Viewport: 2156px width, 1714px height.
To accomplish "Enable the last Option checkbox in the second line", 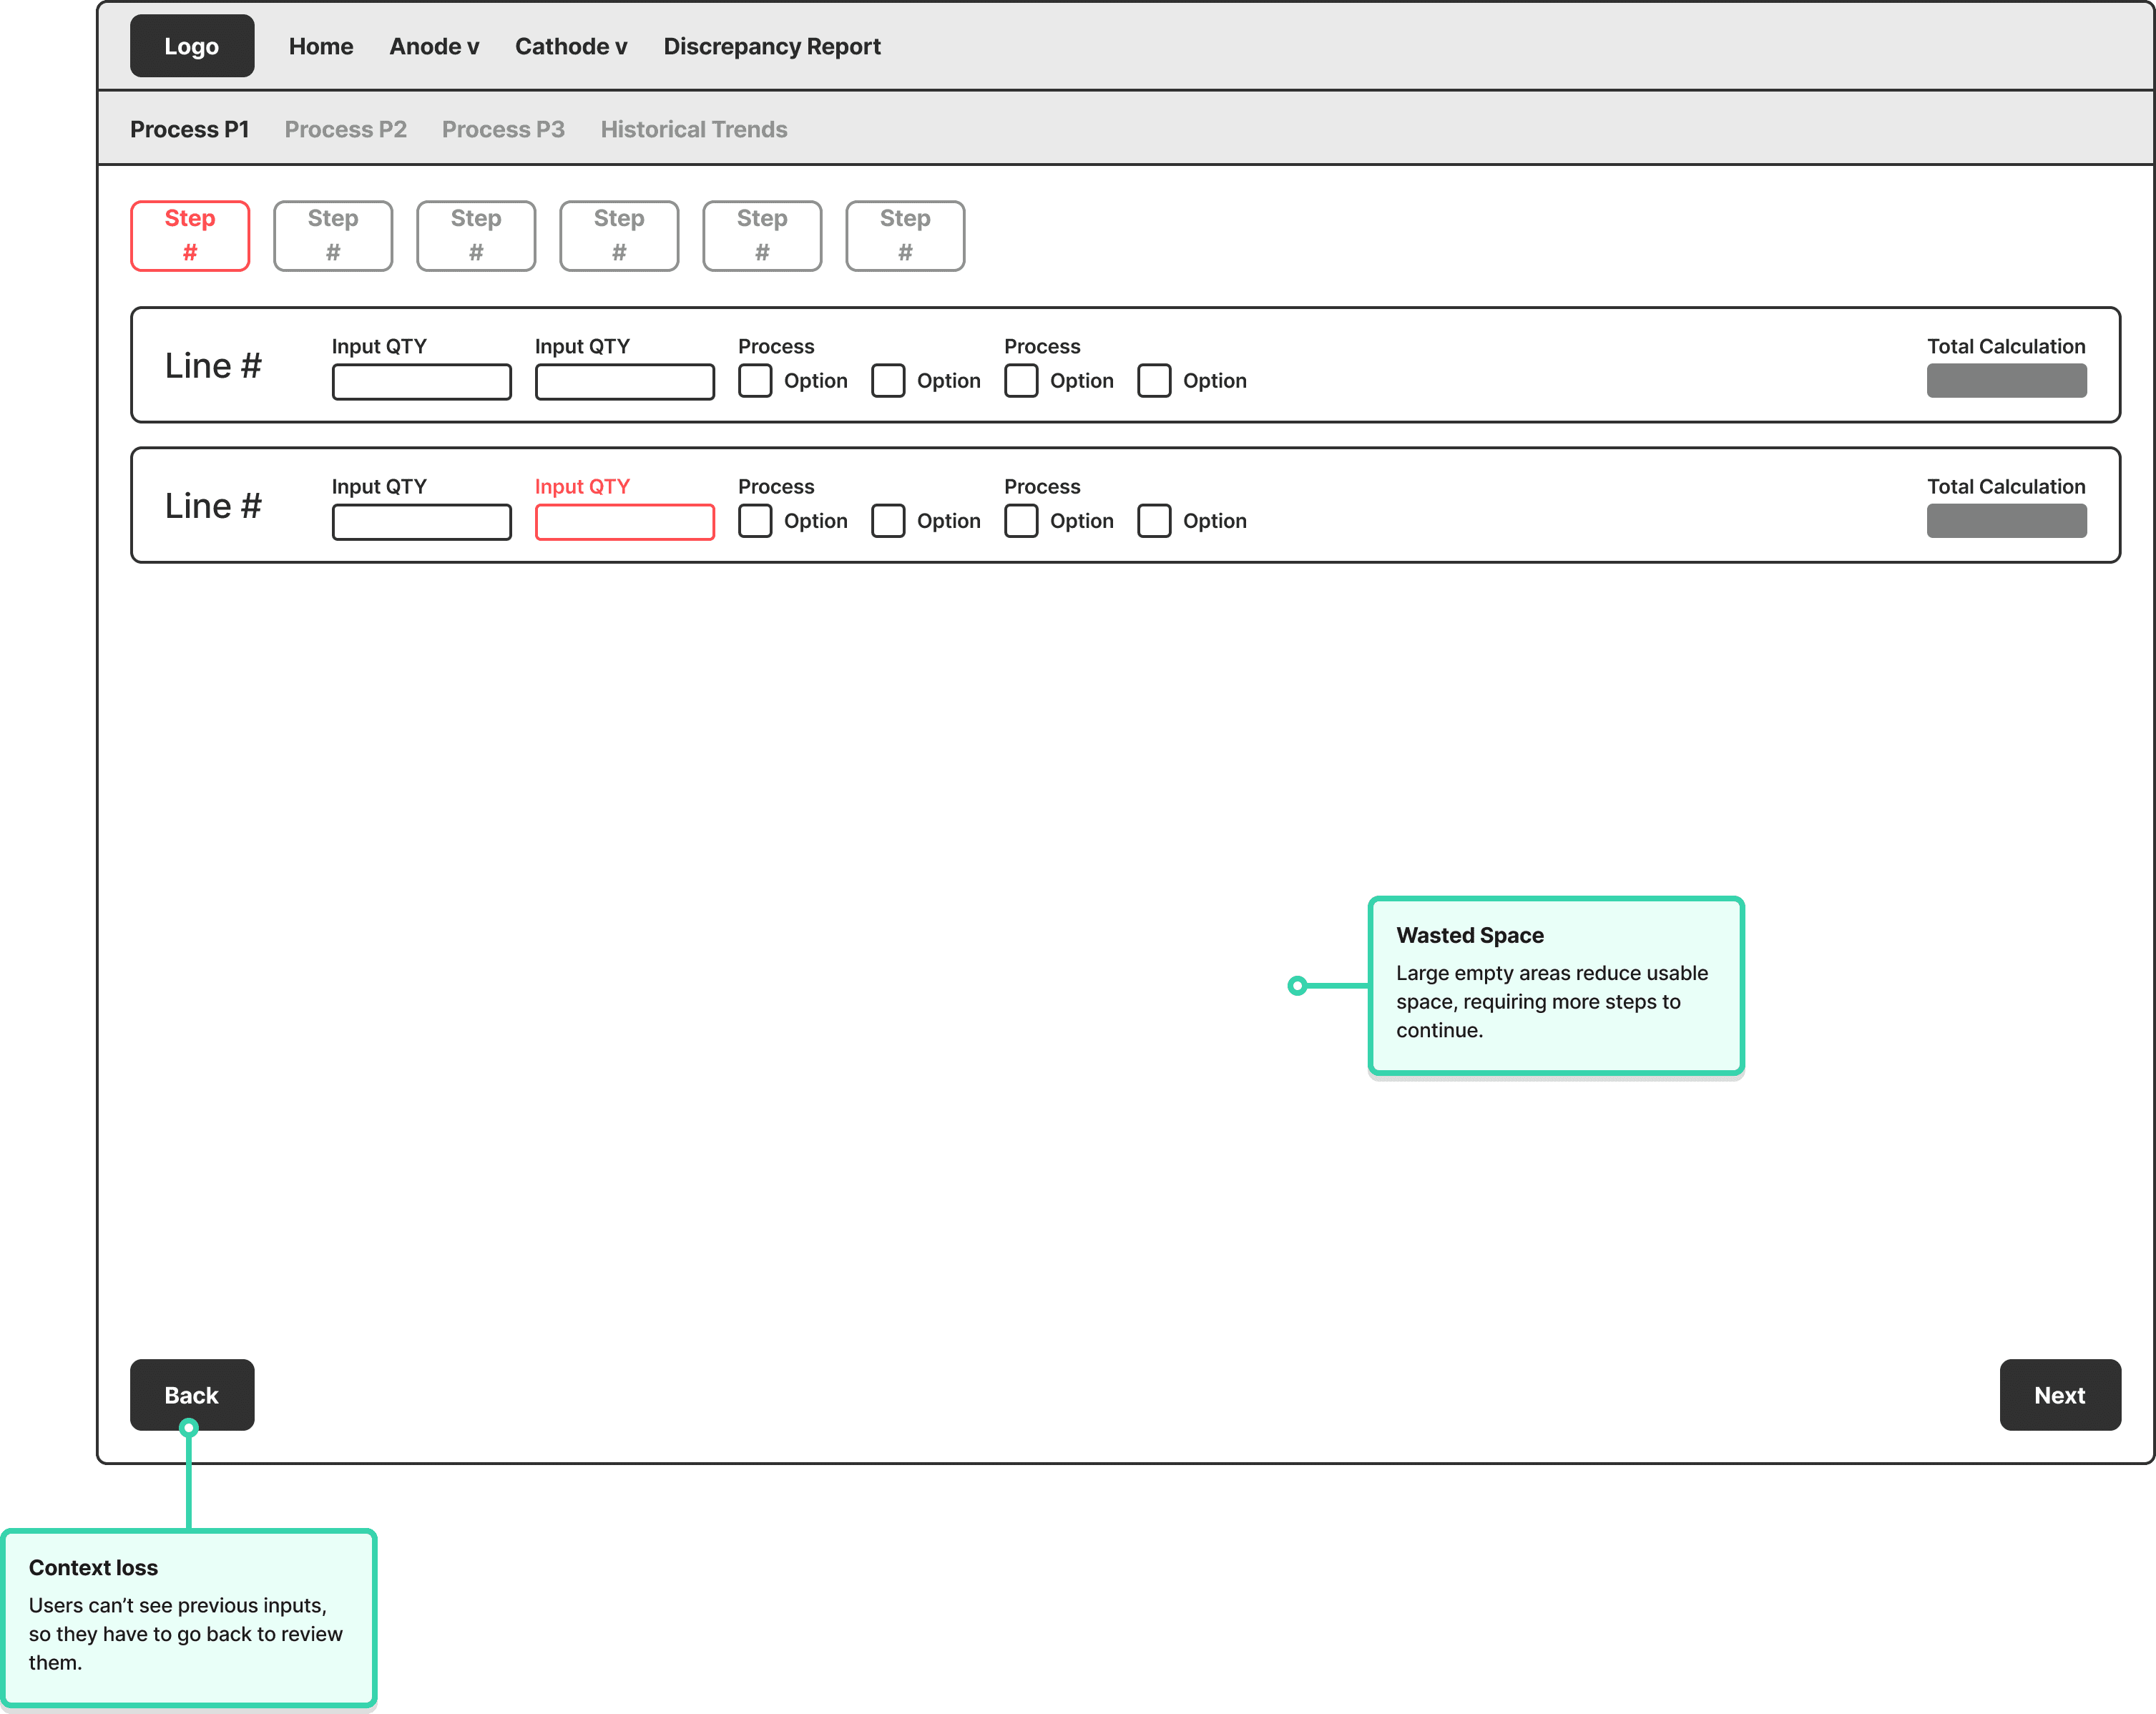I will click(x=1155, y=521).
